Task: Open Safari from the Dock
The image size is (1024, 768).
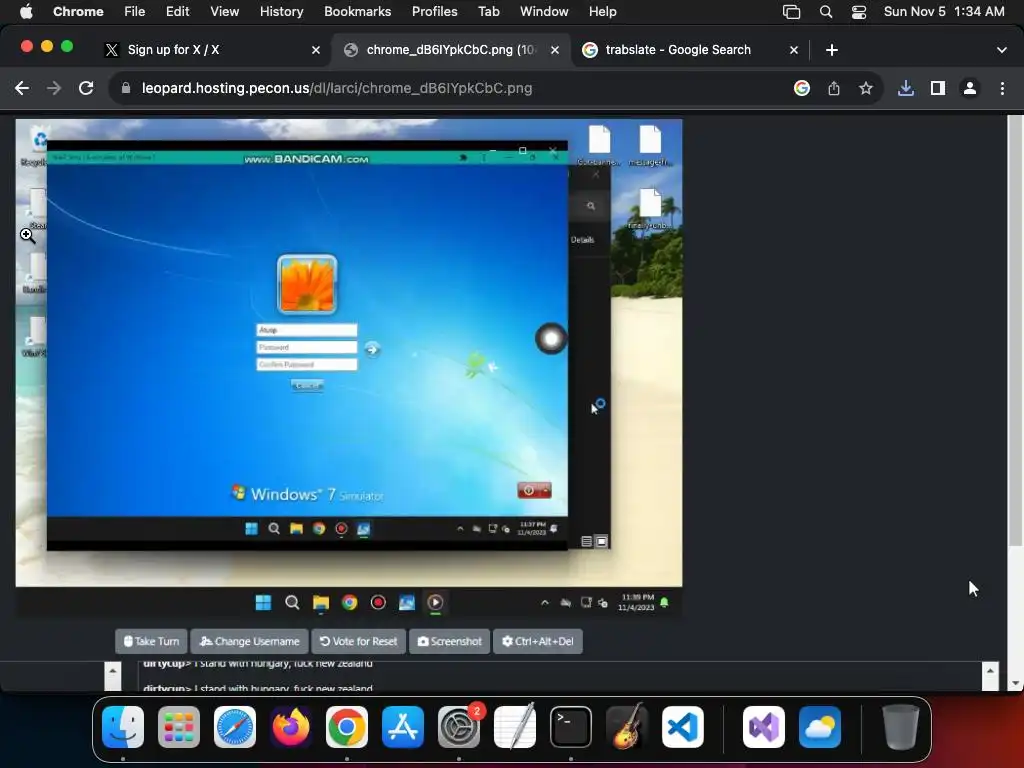Action: [x=235, y=727]
